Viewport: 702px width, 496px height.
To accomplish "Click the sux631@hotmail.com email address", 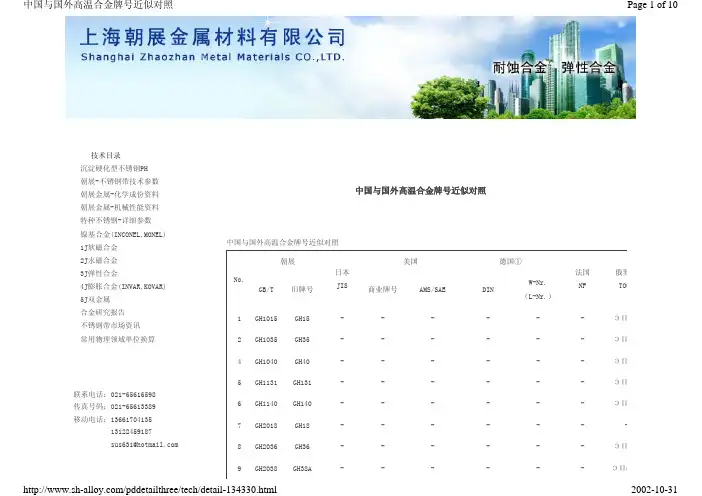I will [143, 445].
